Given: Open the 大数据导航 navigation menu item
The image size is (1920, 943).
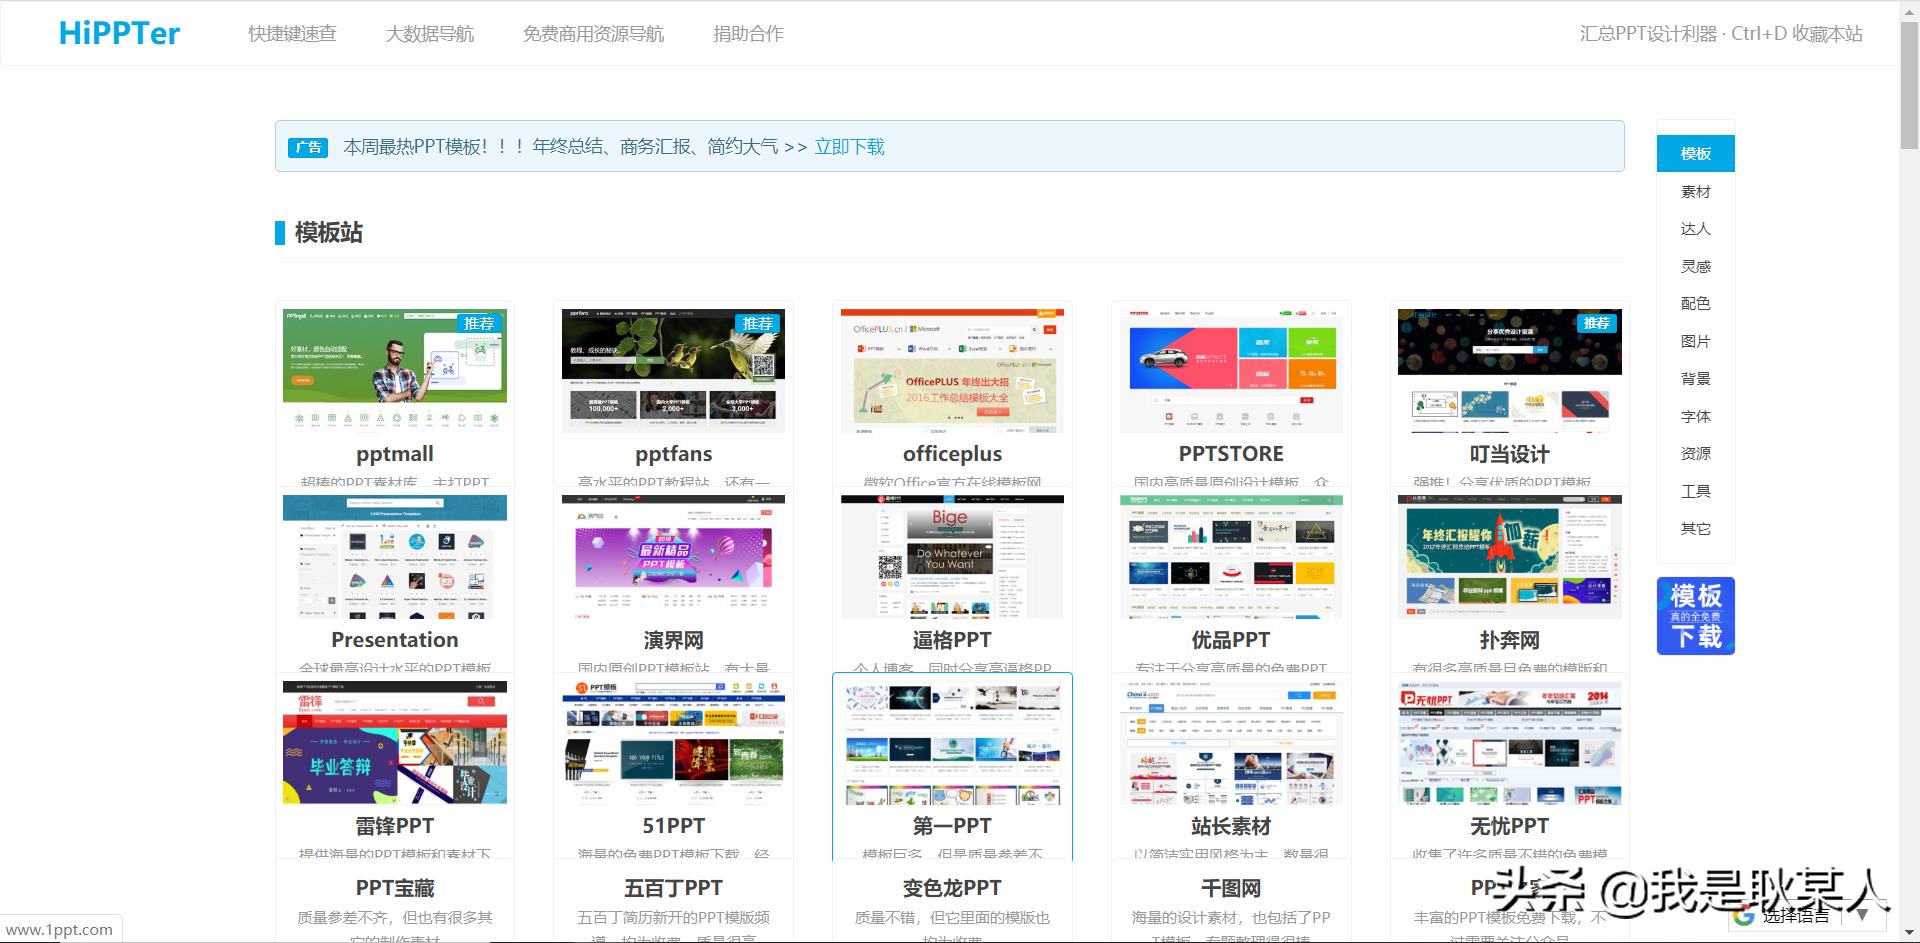Looking at the screenshot, I should [429, 34].
